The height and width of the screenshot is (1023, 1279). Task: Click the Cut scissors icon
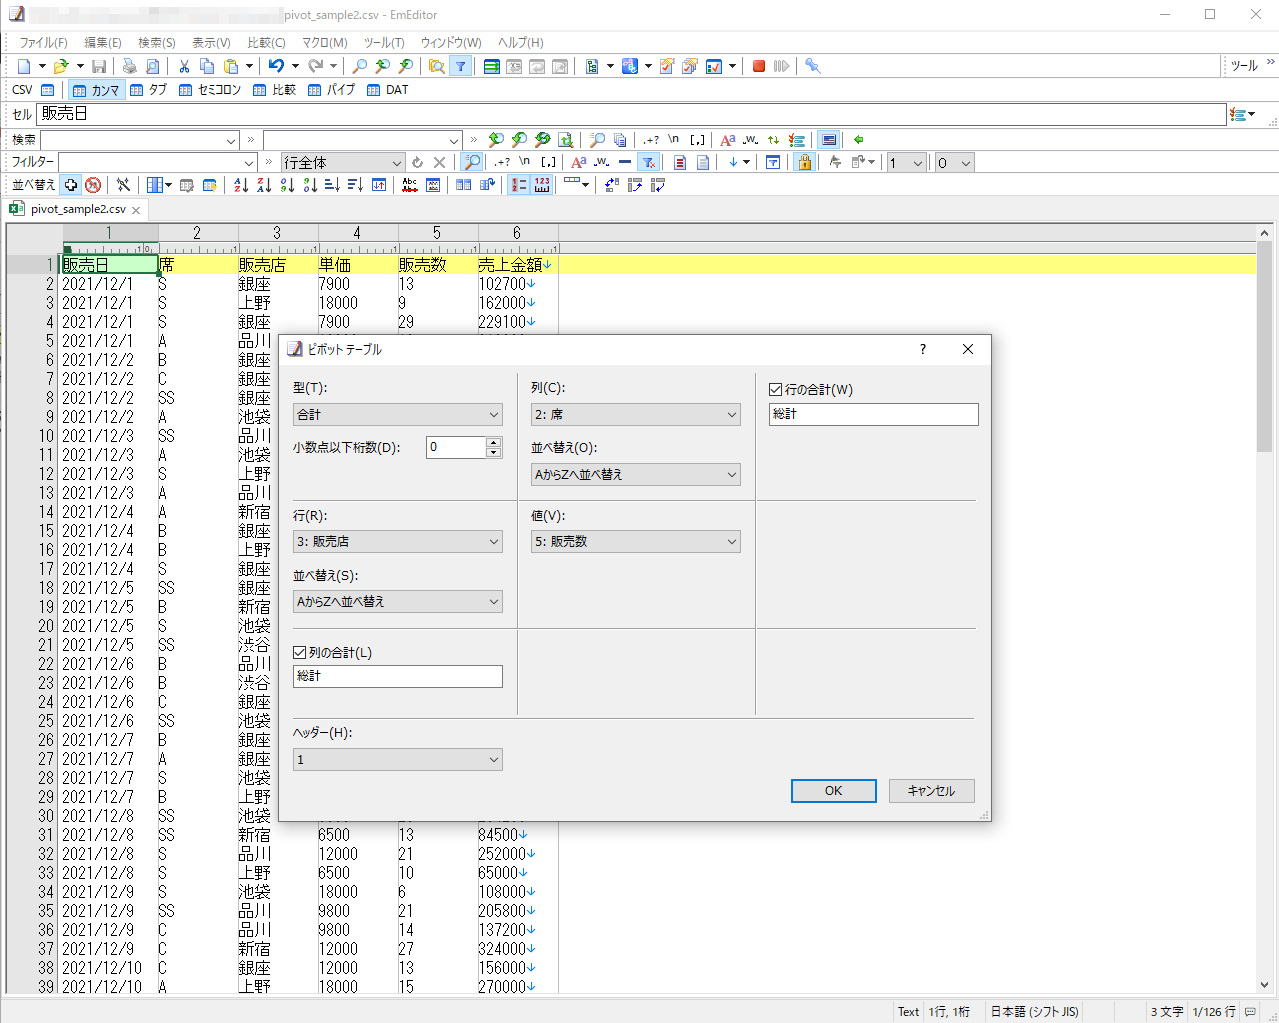(184, 66)
